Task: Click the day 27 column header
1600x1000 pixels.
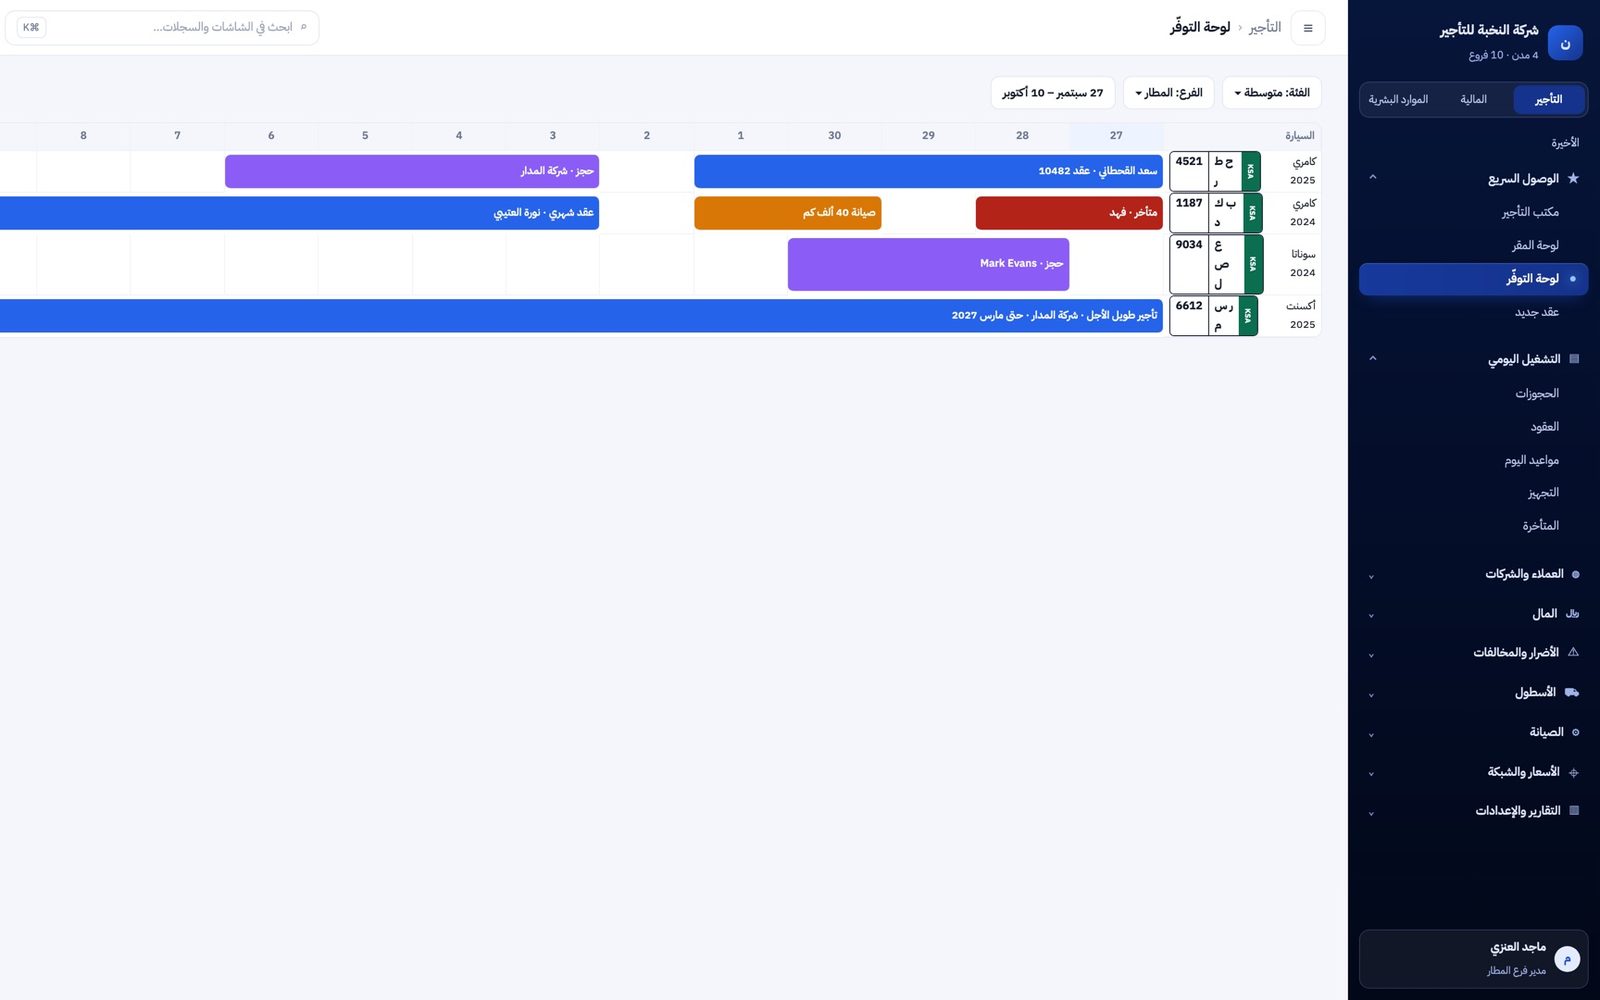Action: tap(1116, 135)
